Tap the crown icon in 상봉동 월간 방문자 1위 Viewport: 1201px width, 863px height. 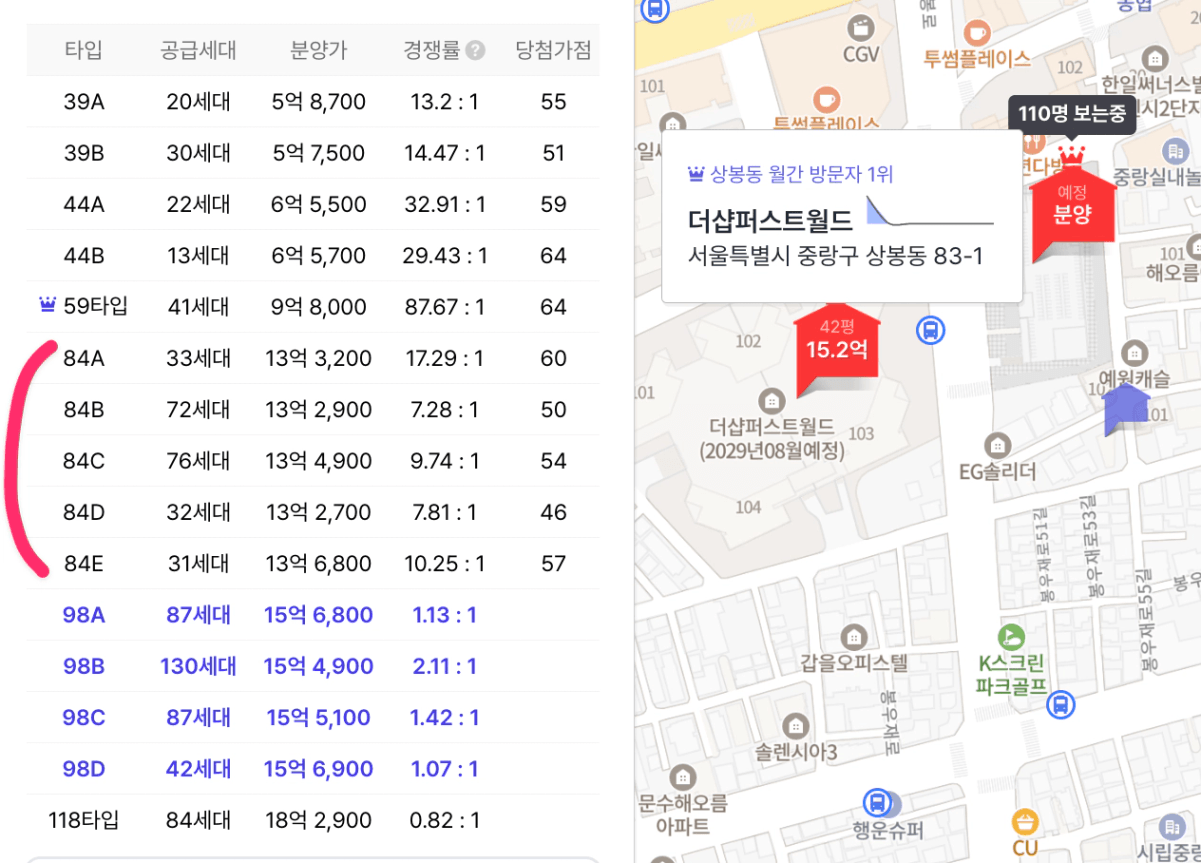[696, 175]
